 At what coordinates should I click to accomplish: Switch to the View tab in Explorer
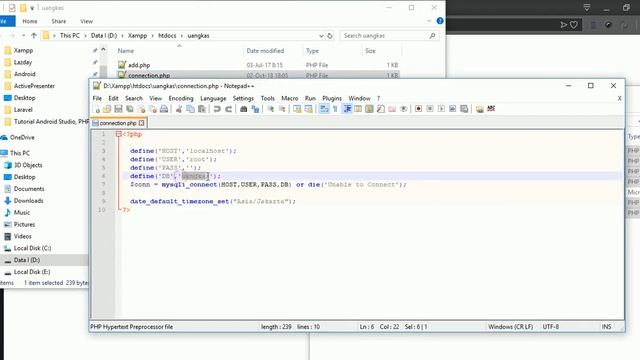pos(86,21)
